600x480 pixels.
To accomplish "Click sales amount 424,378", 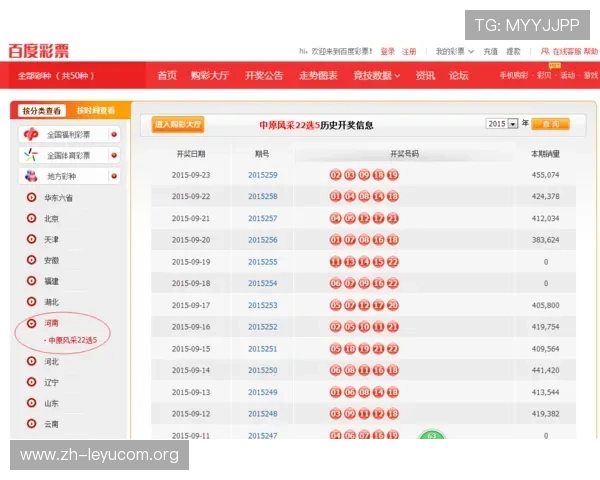I will pos(545,196).
